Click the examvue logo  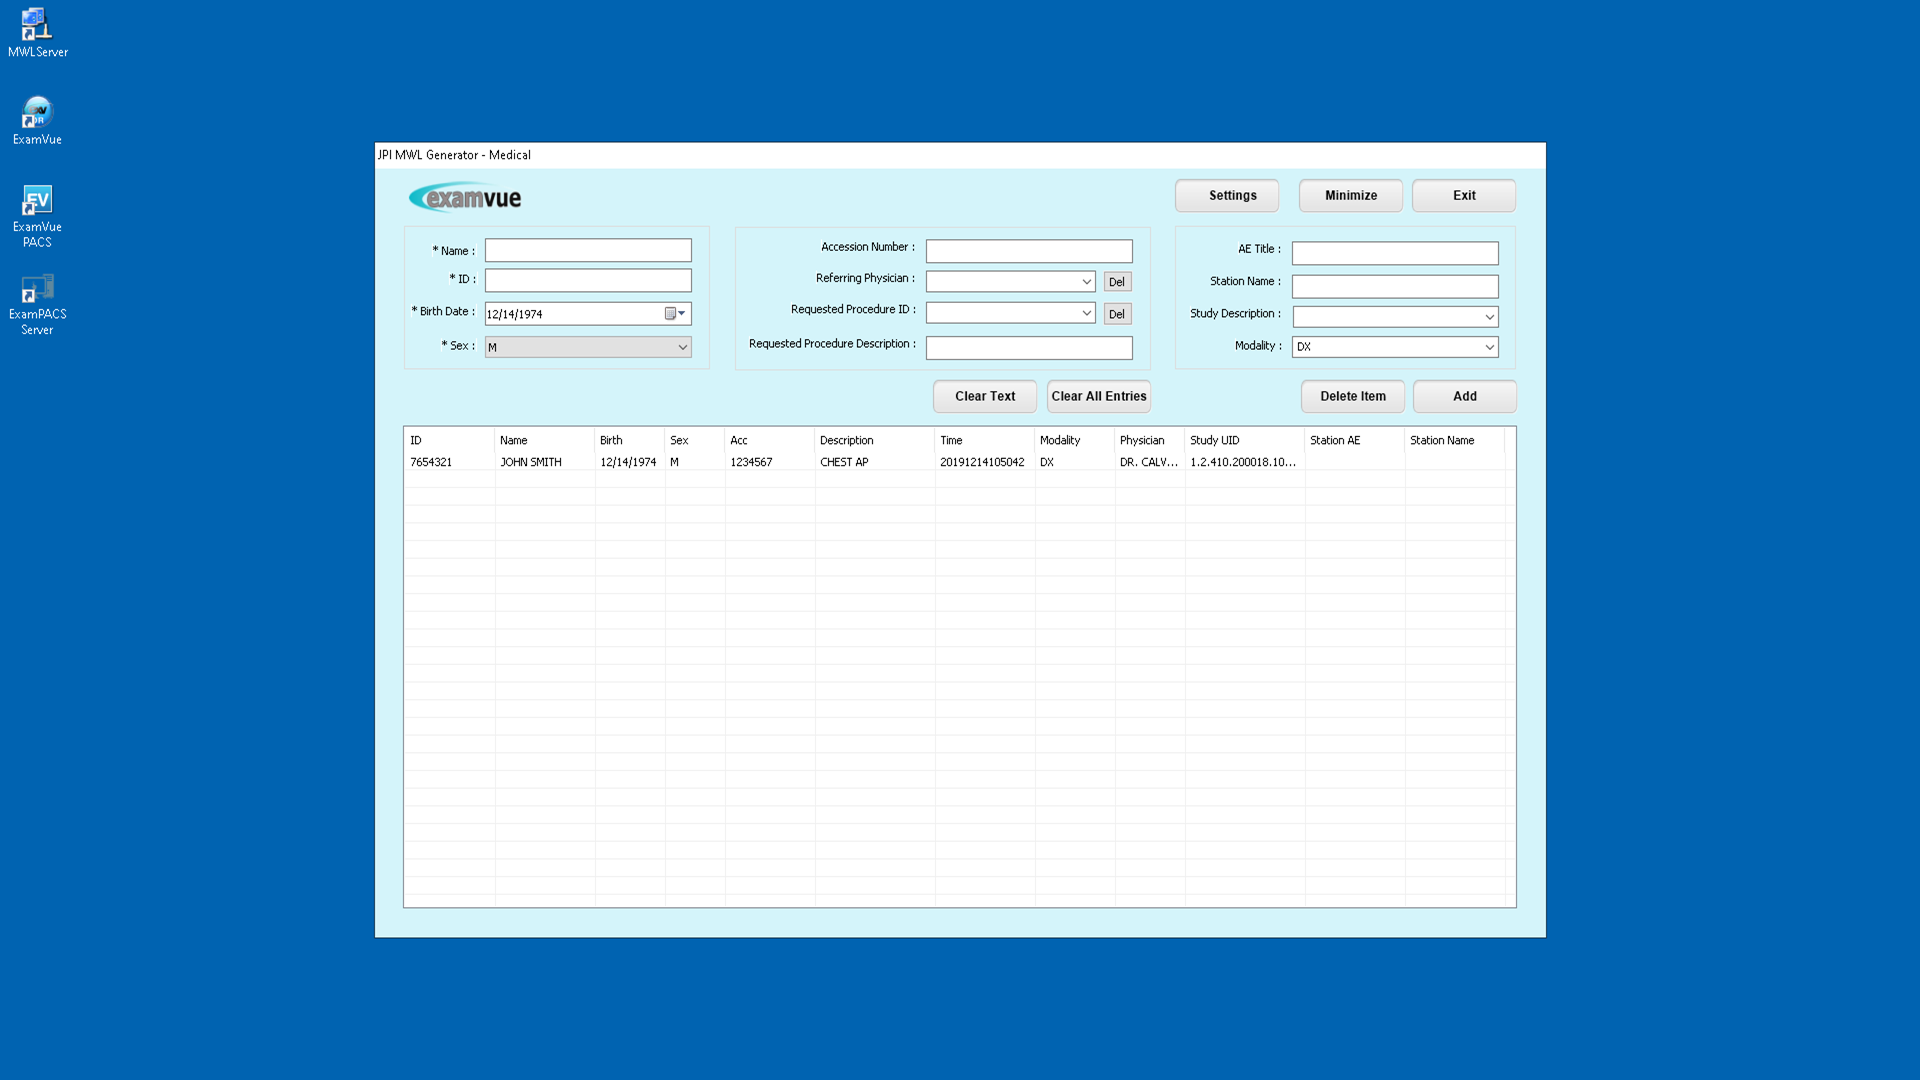pos(465,197)
